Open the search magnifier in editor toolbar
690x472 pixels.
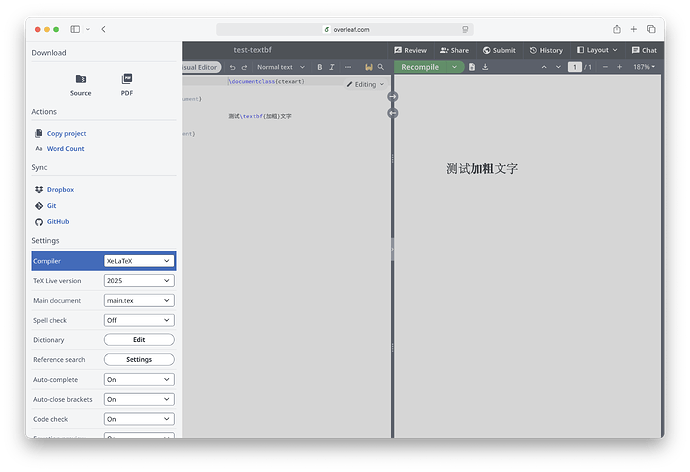tap(381, 67)
